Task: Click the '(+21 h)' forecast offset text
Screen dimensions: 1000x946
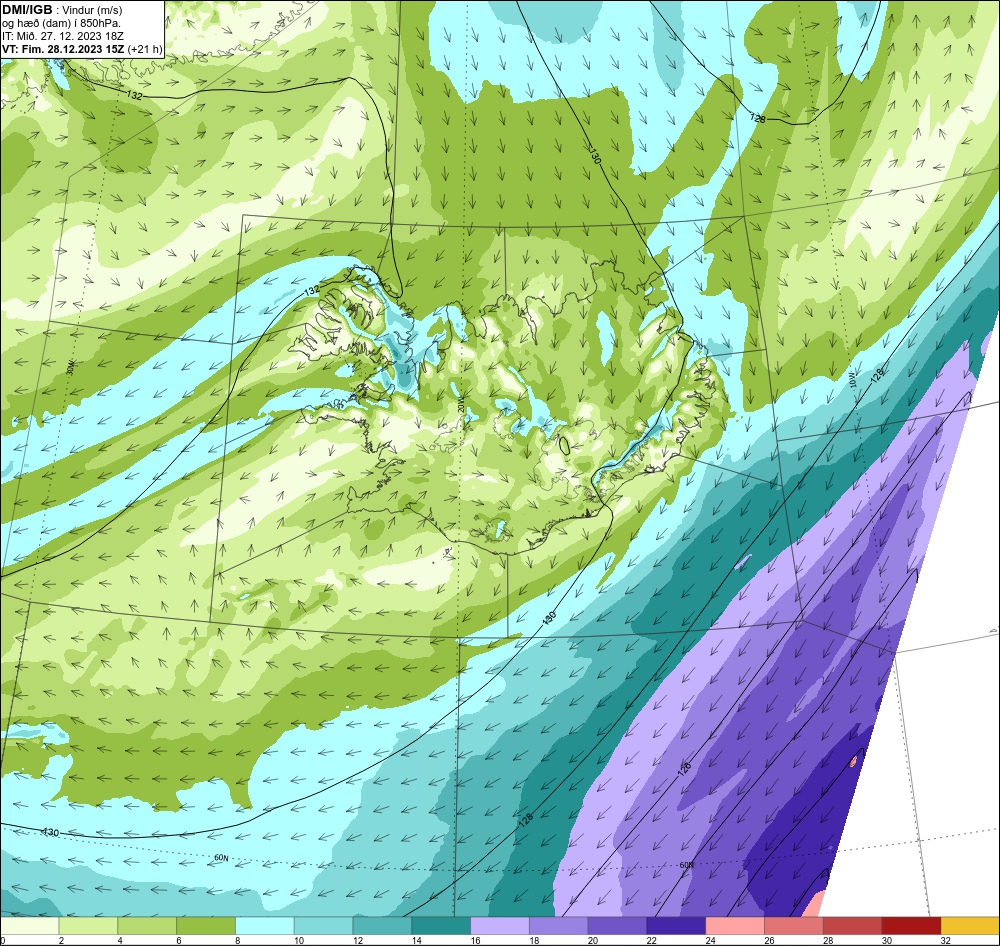Action: 145,49
